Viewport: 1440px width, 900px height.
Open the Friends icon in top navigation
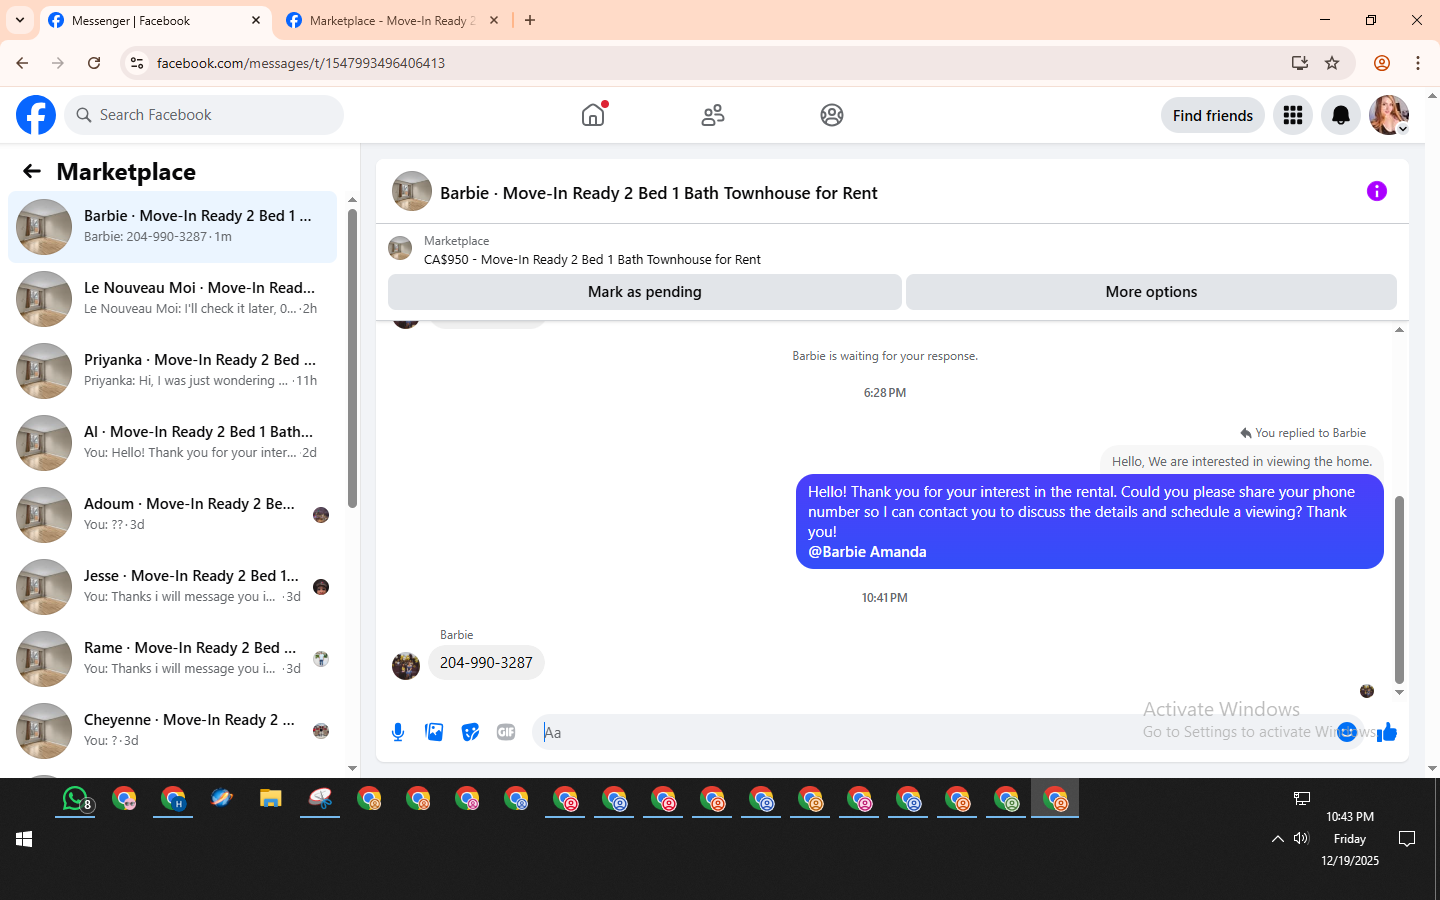click(x=713, y=115)
